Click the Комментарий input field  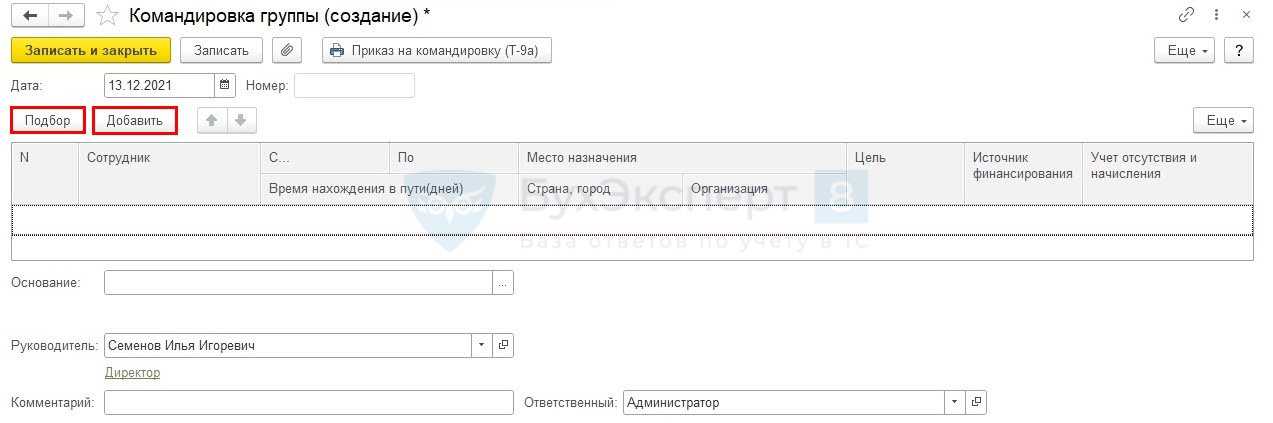coord(308,402)
